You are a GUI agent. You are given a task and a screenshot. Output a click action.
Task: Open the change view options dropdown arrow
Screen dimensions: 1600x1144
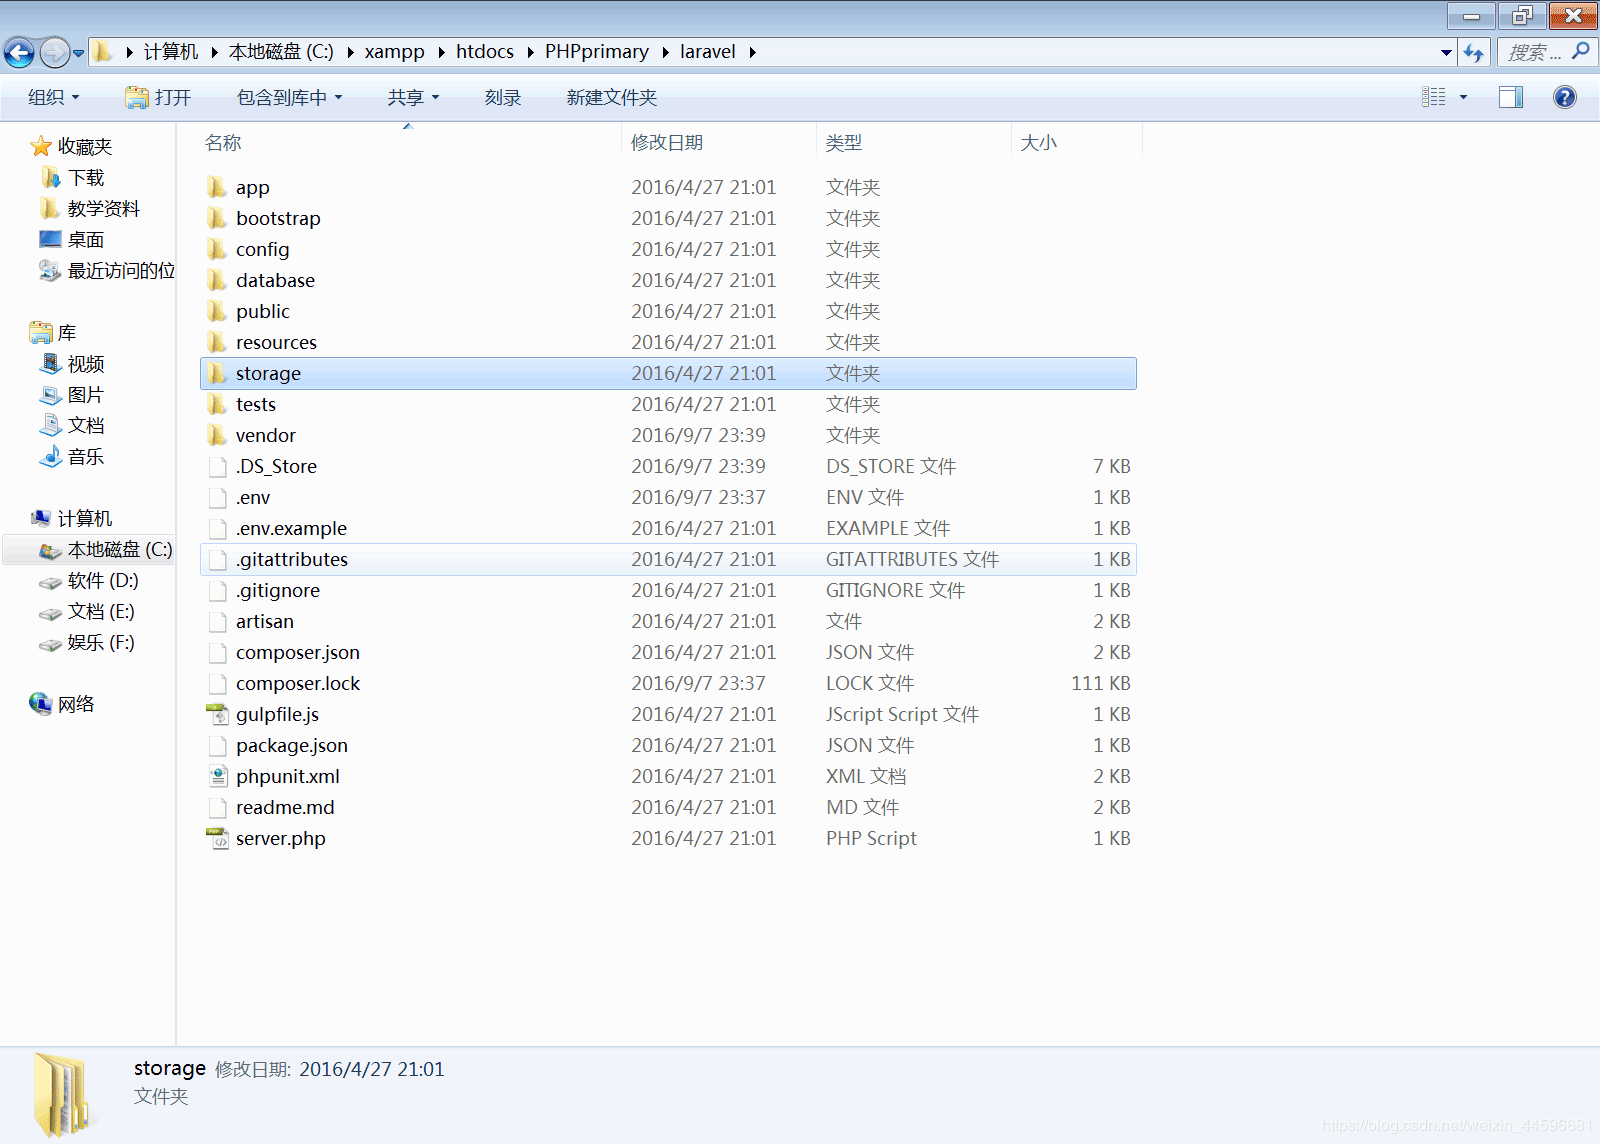point(1463,97)
